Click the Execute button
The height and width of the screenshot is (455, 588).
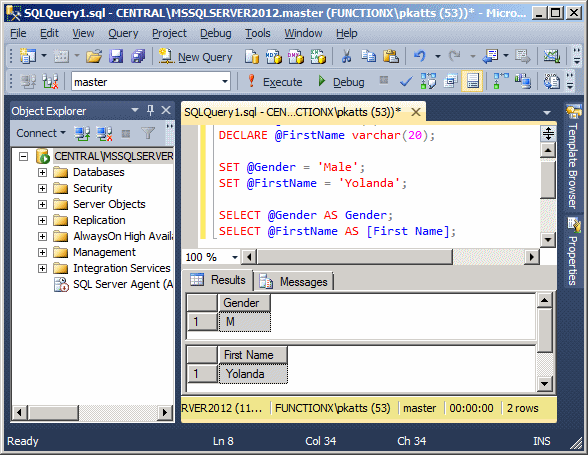[x=275, y=81]
